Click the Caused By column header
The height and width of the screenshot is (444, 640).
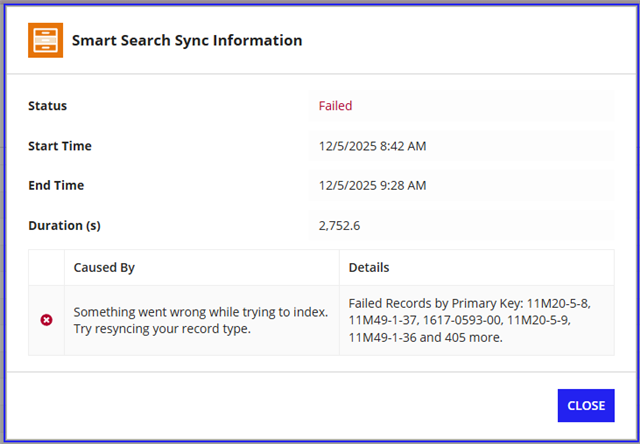(104, 268)
